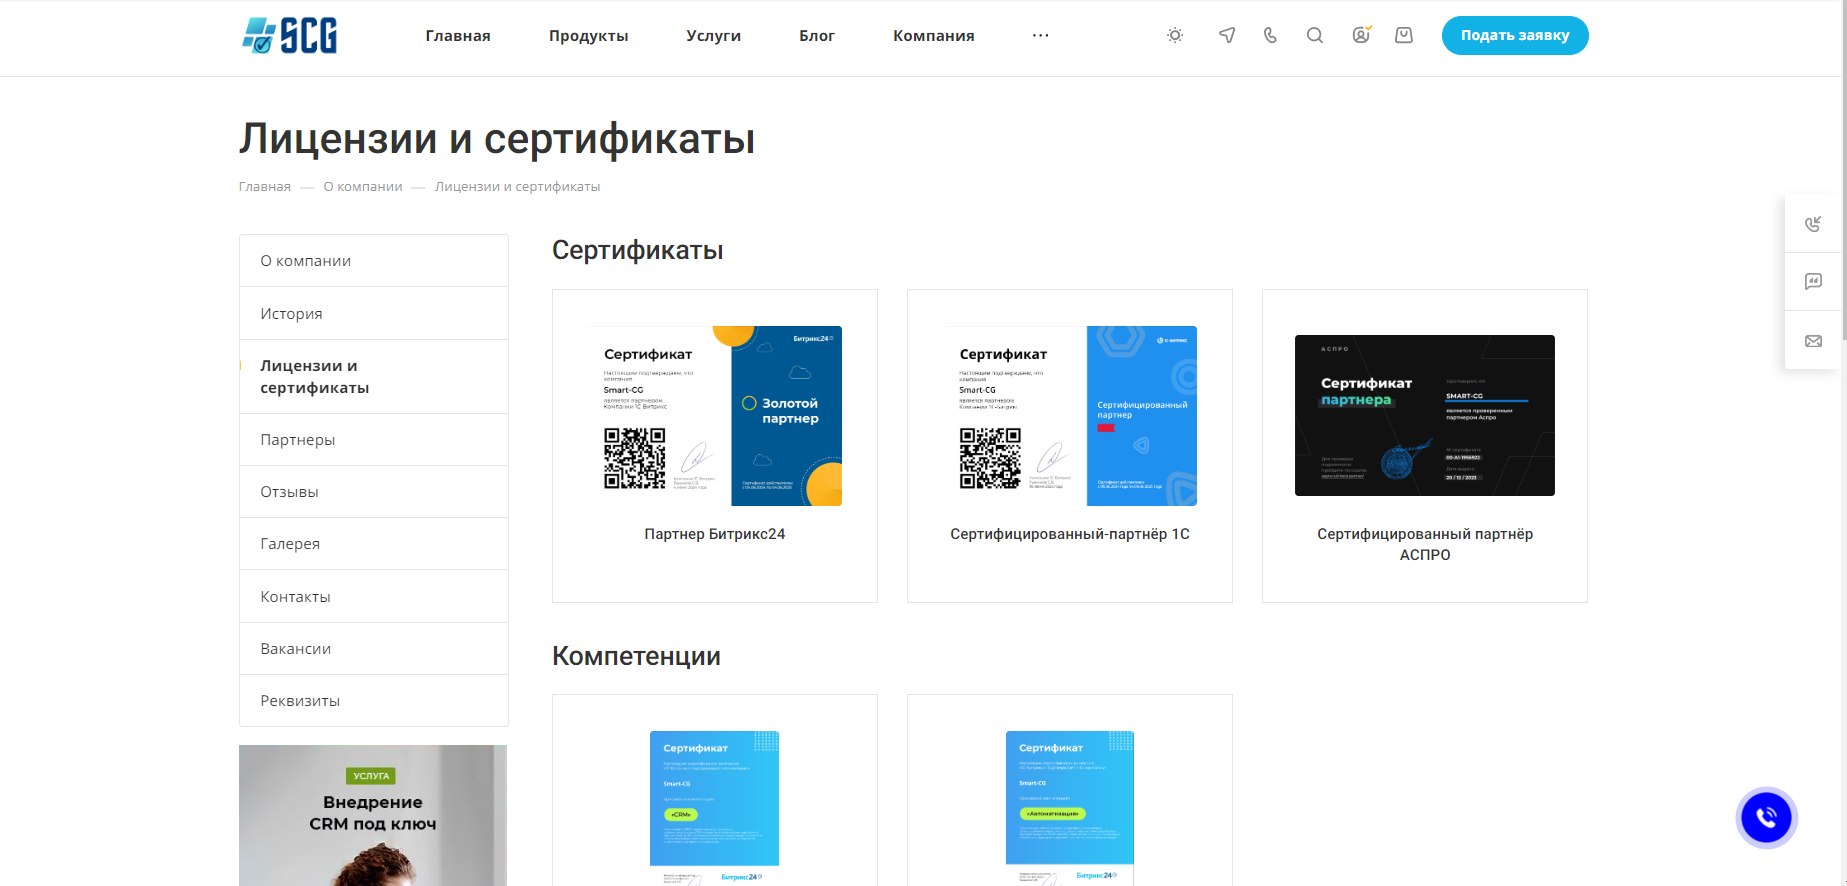Open the 'Продукты' menu item

pos(588,36)
